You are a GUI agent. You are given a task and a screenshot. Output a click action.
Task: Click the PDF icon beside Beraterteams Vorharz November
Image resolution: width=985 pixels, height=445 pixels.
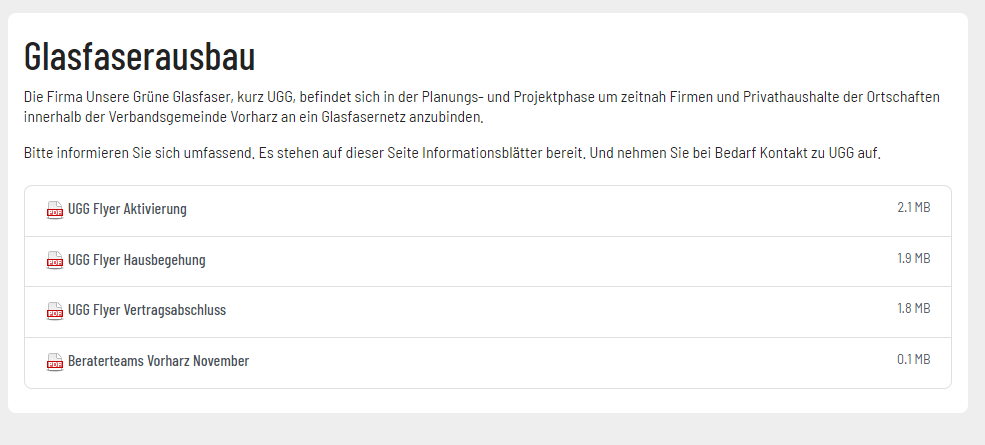pos(55,362)
